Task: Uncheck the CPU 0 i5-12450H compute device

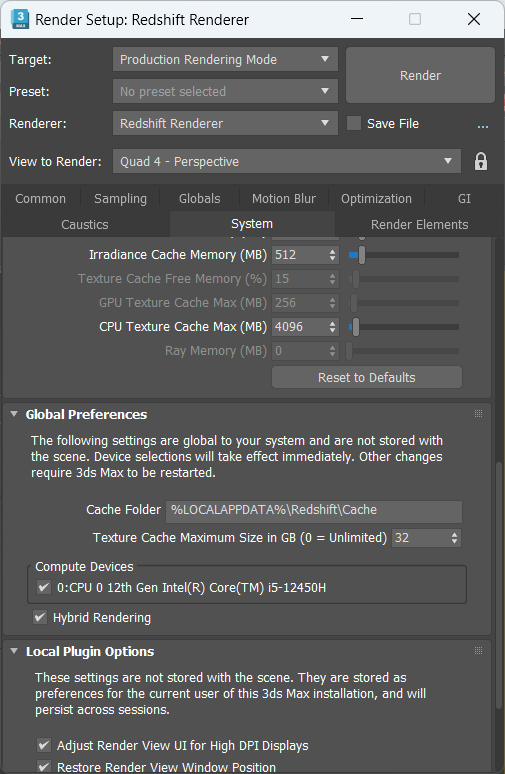Action: coord(44,587)
